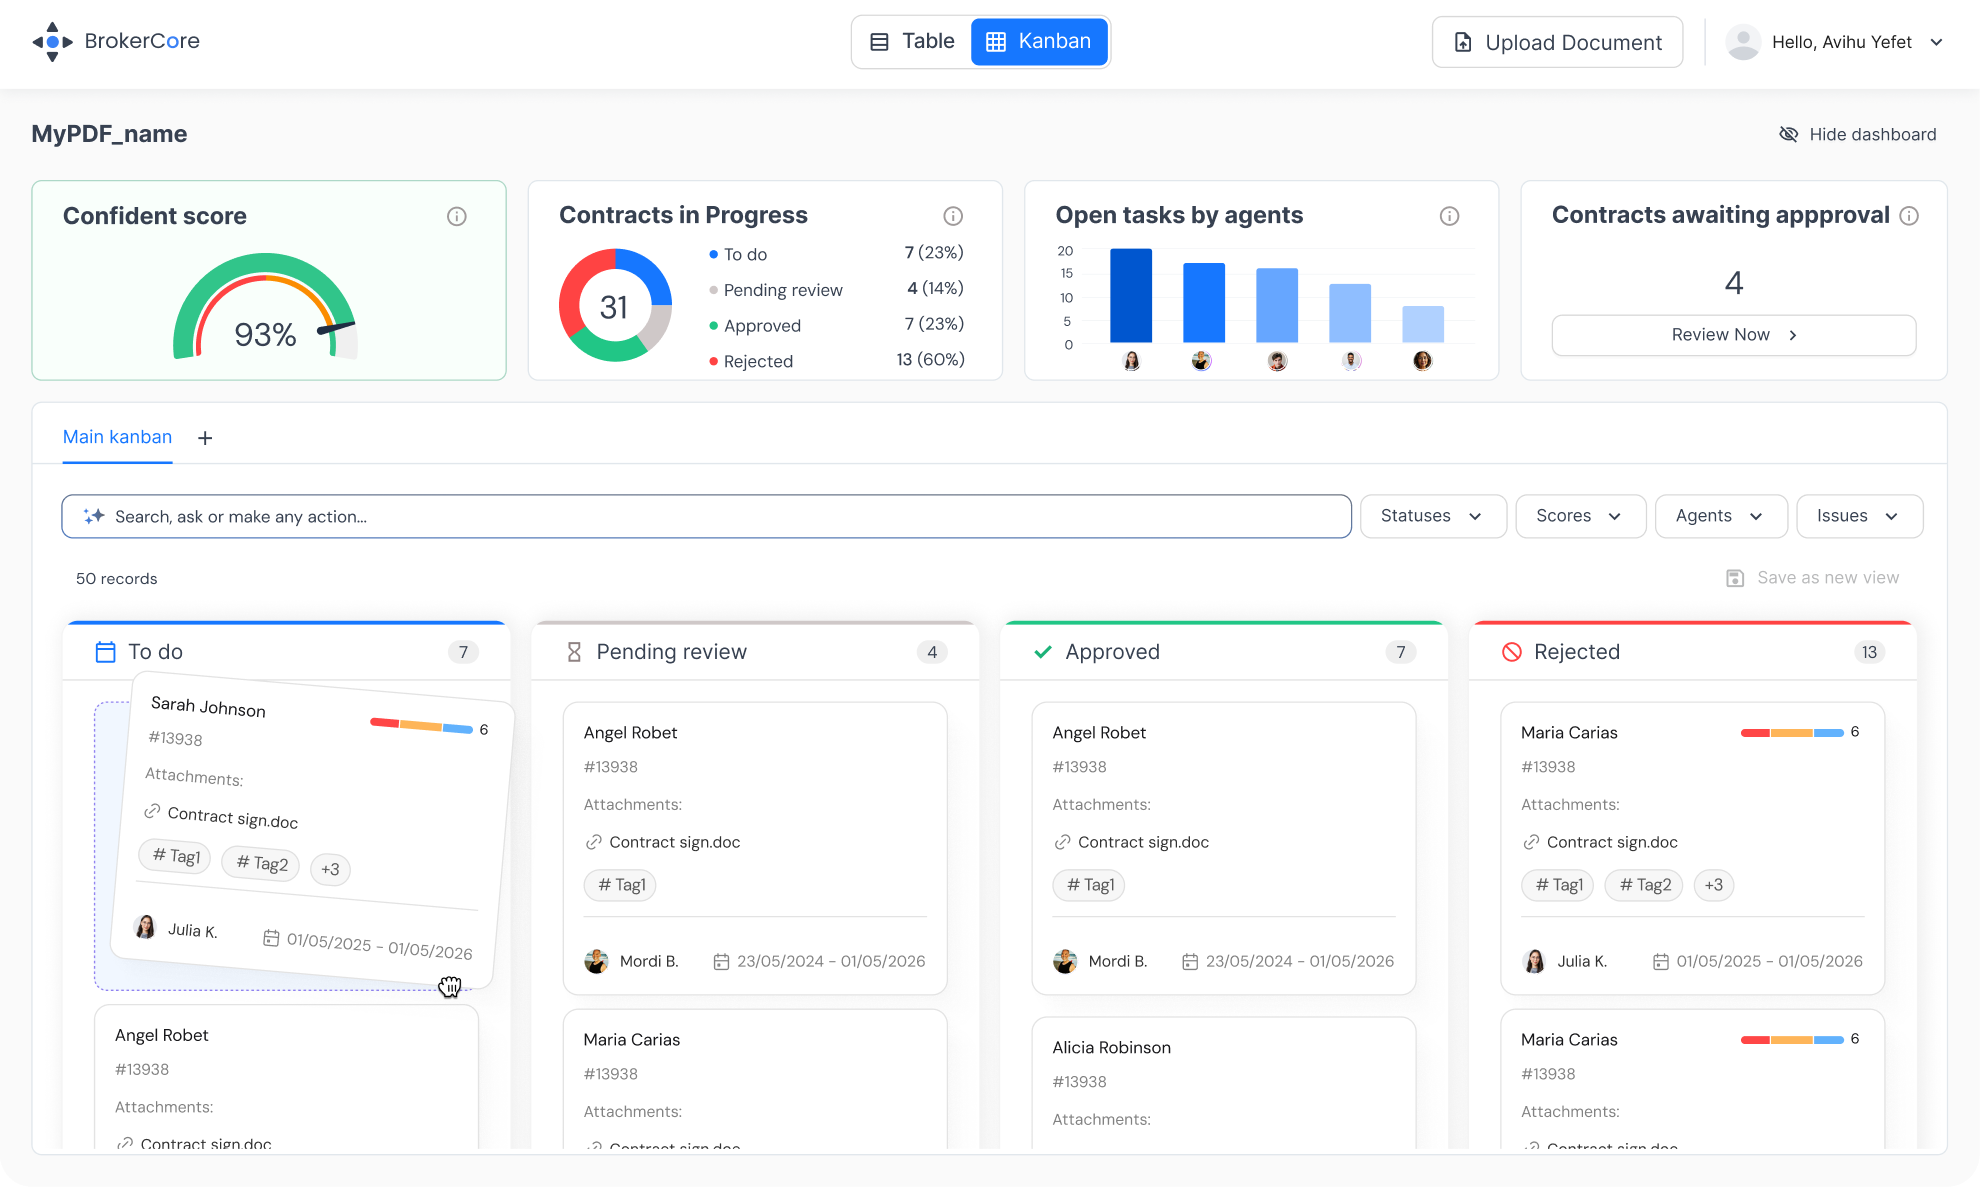Image resolution: width=1980 pixels, height=1187 pixels.
Task: Click the Review Now button
Action: click(1733, 335)
